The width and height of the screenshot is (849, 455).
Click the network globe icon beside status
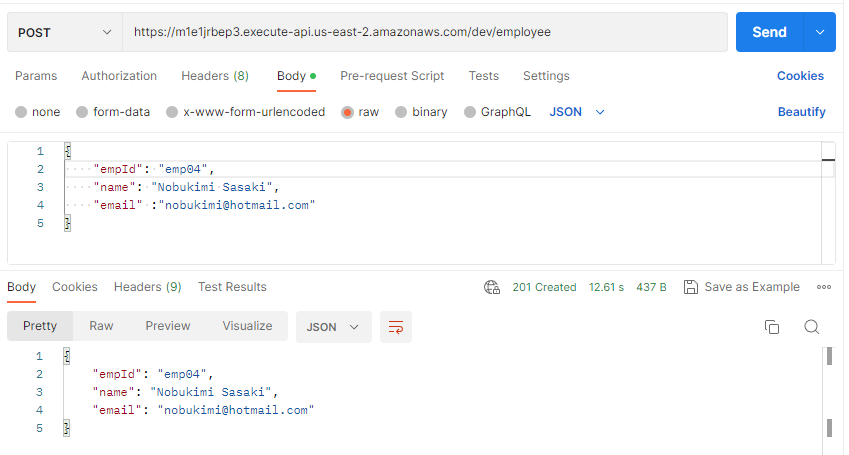click(492, 287)
